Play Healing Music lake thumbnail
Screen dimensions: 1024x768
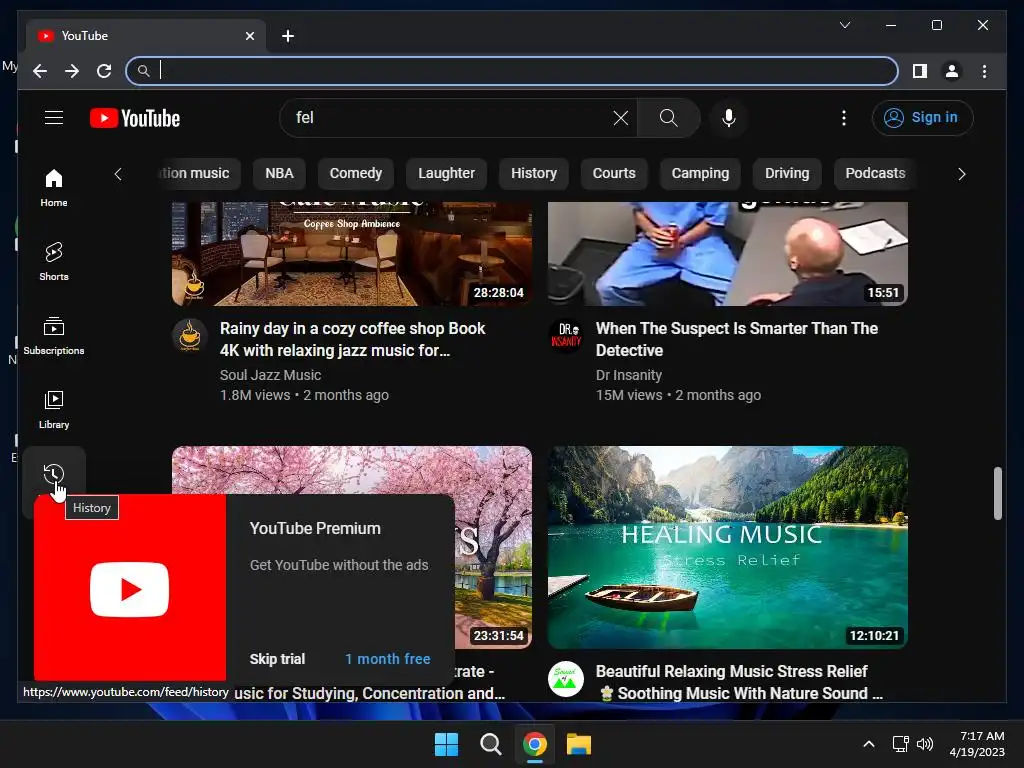pyautogui.click(x=728, y=547)
